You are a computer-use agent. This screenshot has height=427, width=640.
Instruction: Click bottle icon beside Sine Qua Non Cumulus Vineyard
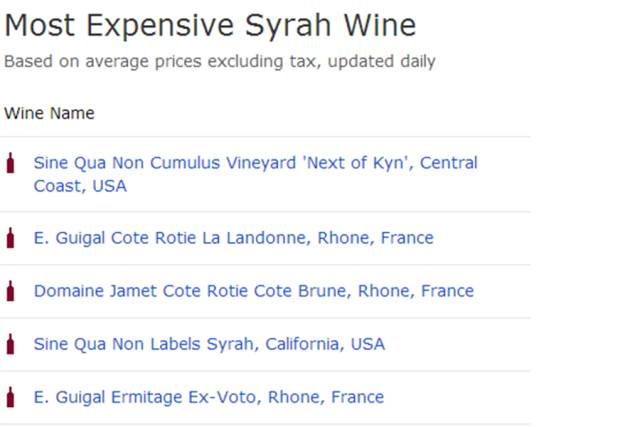coord(11,163)
